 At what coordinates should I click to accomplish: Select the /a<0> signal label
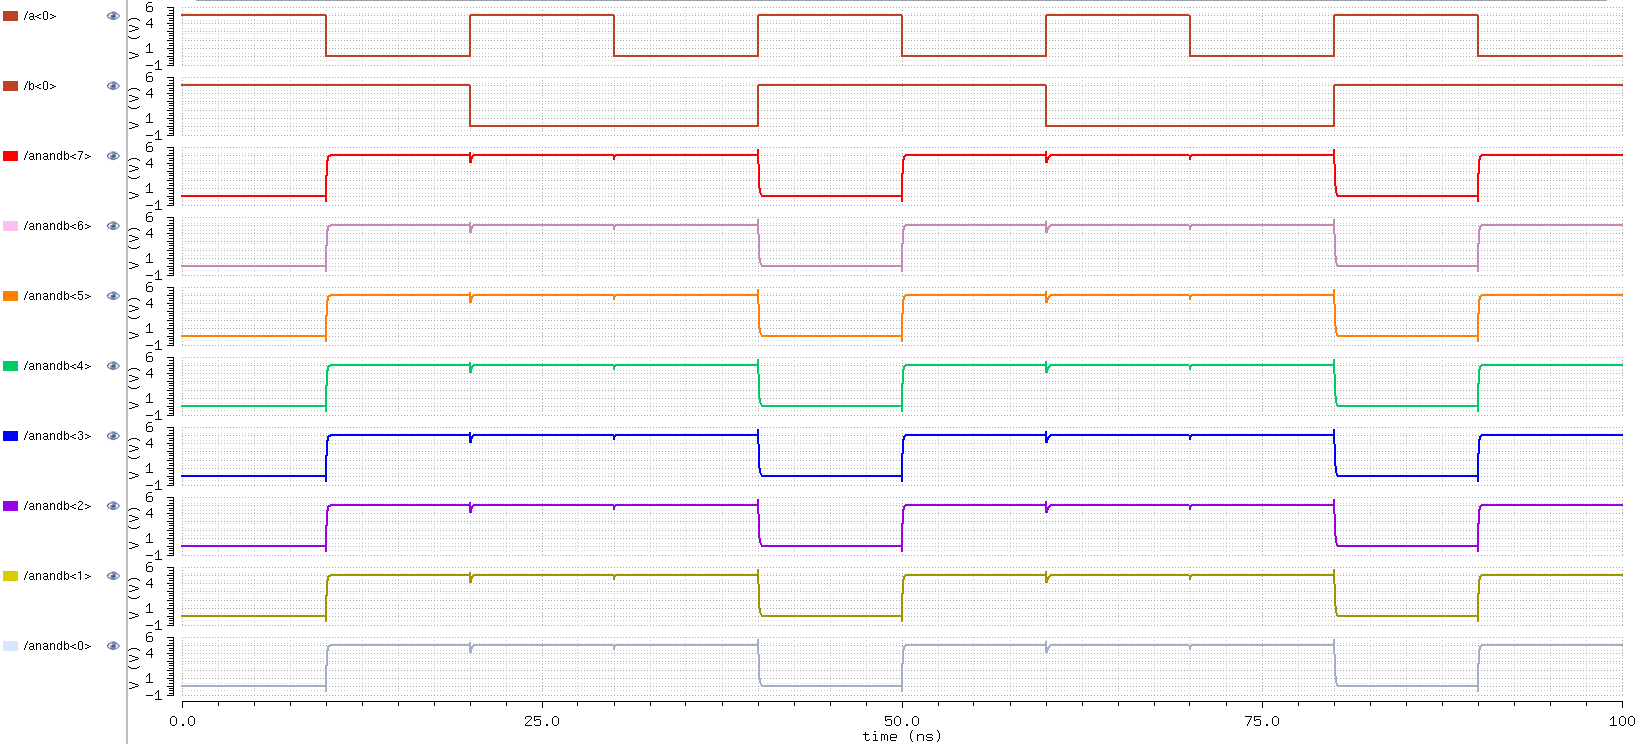[40, 16]
